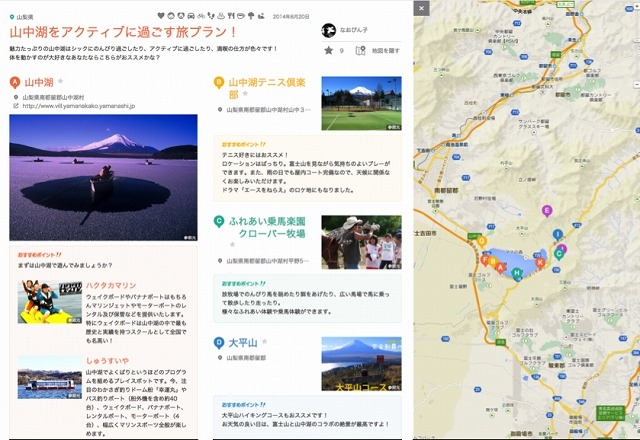Click the fork and knife dining icon

[231, 16]
